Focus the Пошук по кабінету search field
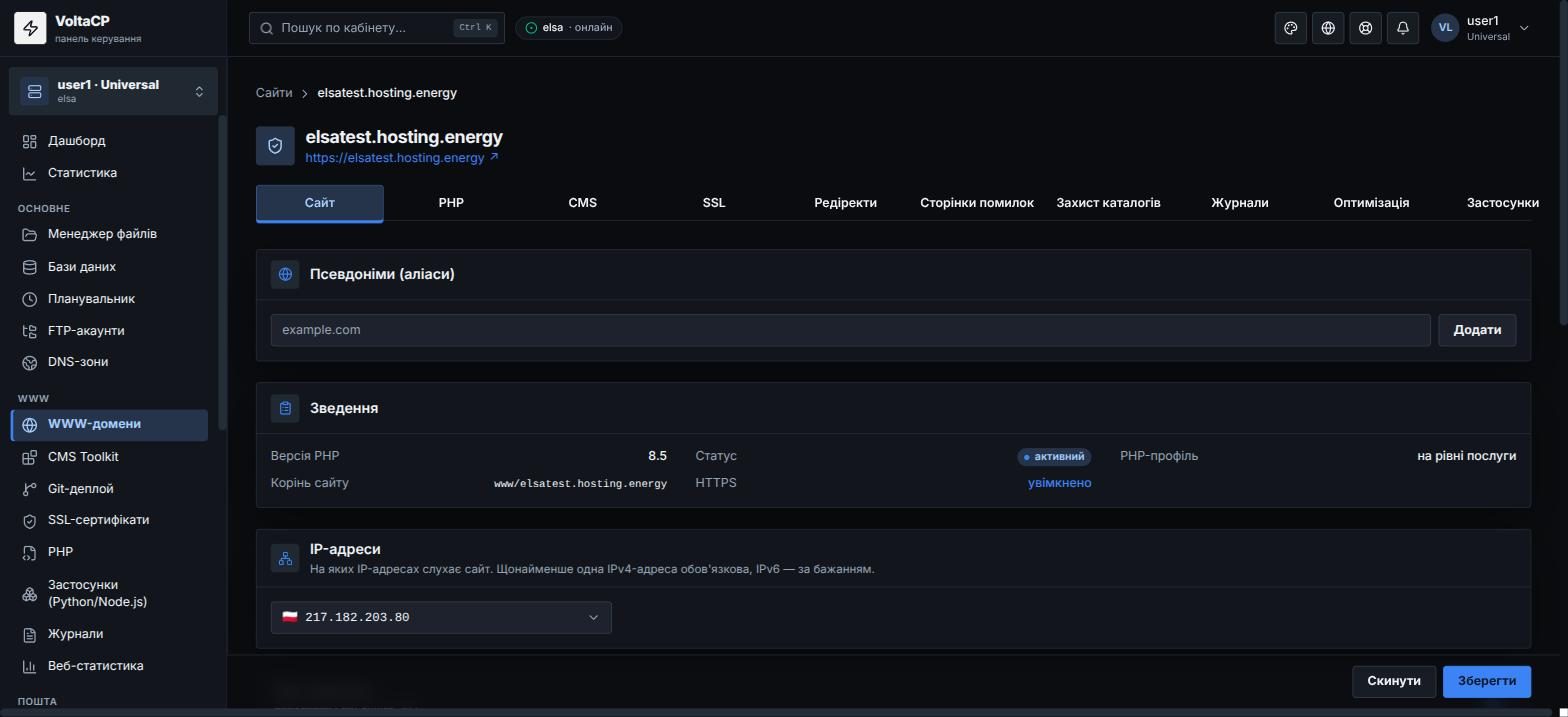1568x717 pixels. [377, 28]
